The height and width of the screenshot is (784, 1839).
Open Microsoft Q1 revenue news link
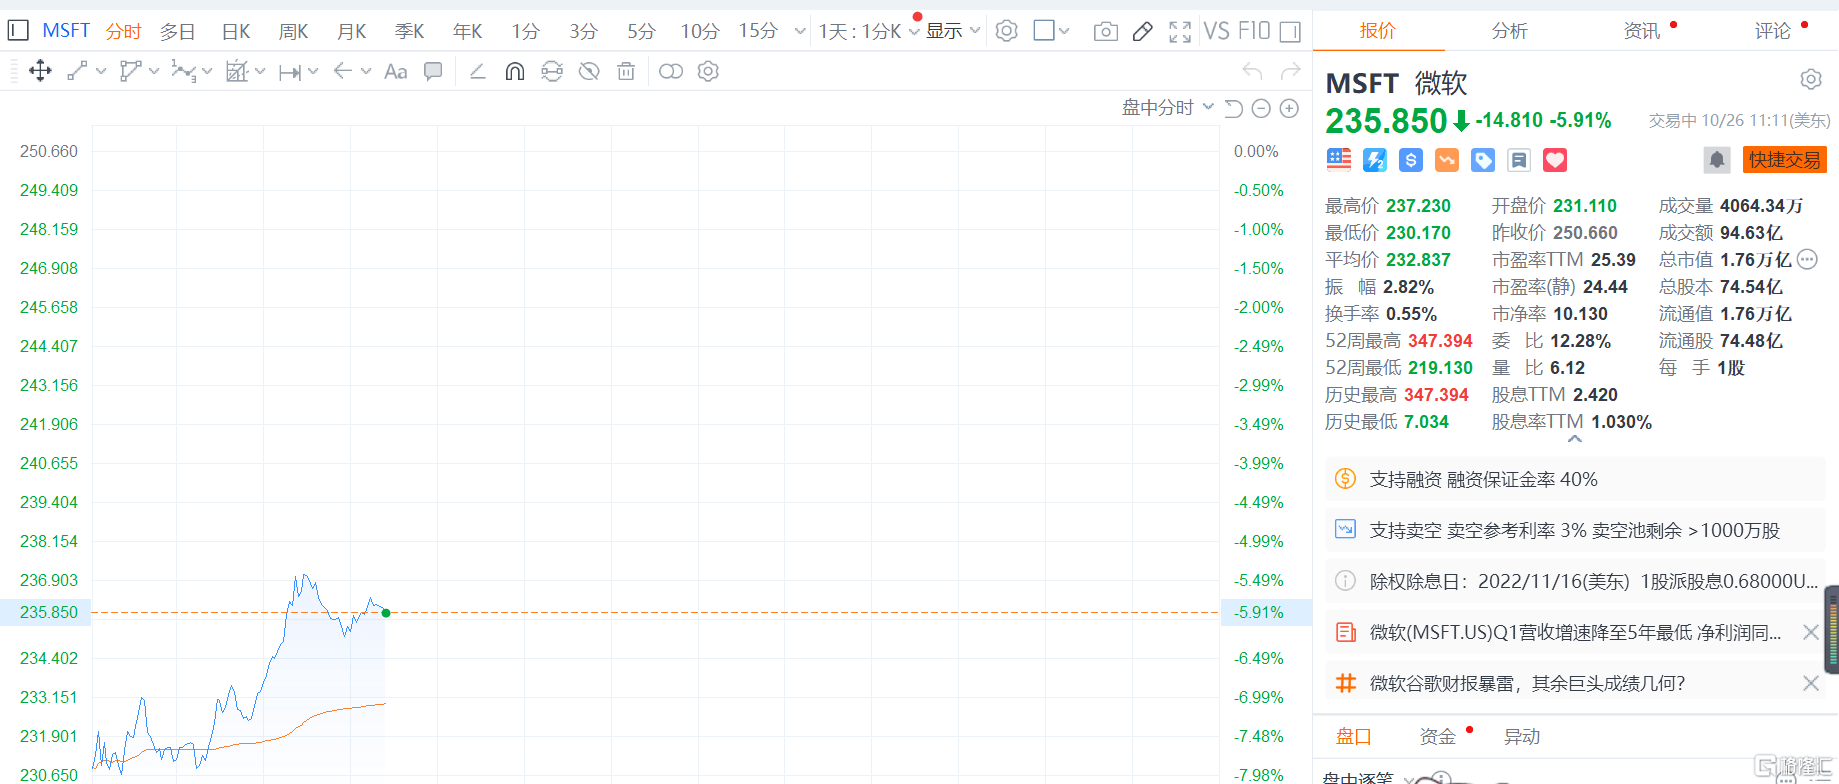(1575, 632)
